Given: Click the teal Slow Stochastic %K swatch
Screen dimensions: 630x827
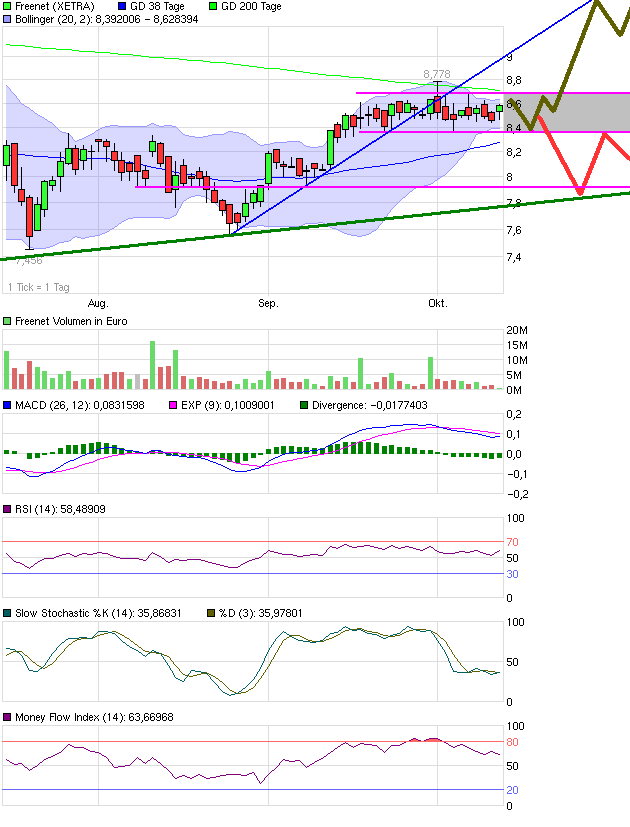Looking at the screenshot, I should 7,613.
